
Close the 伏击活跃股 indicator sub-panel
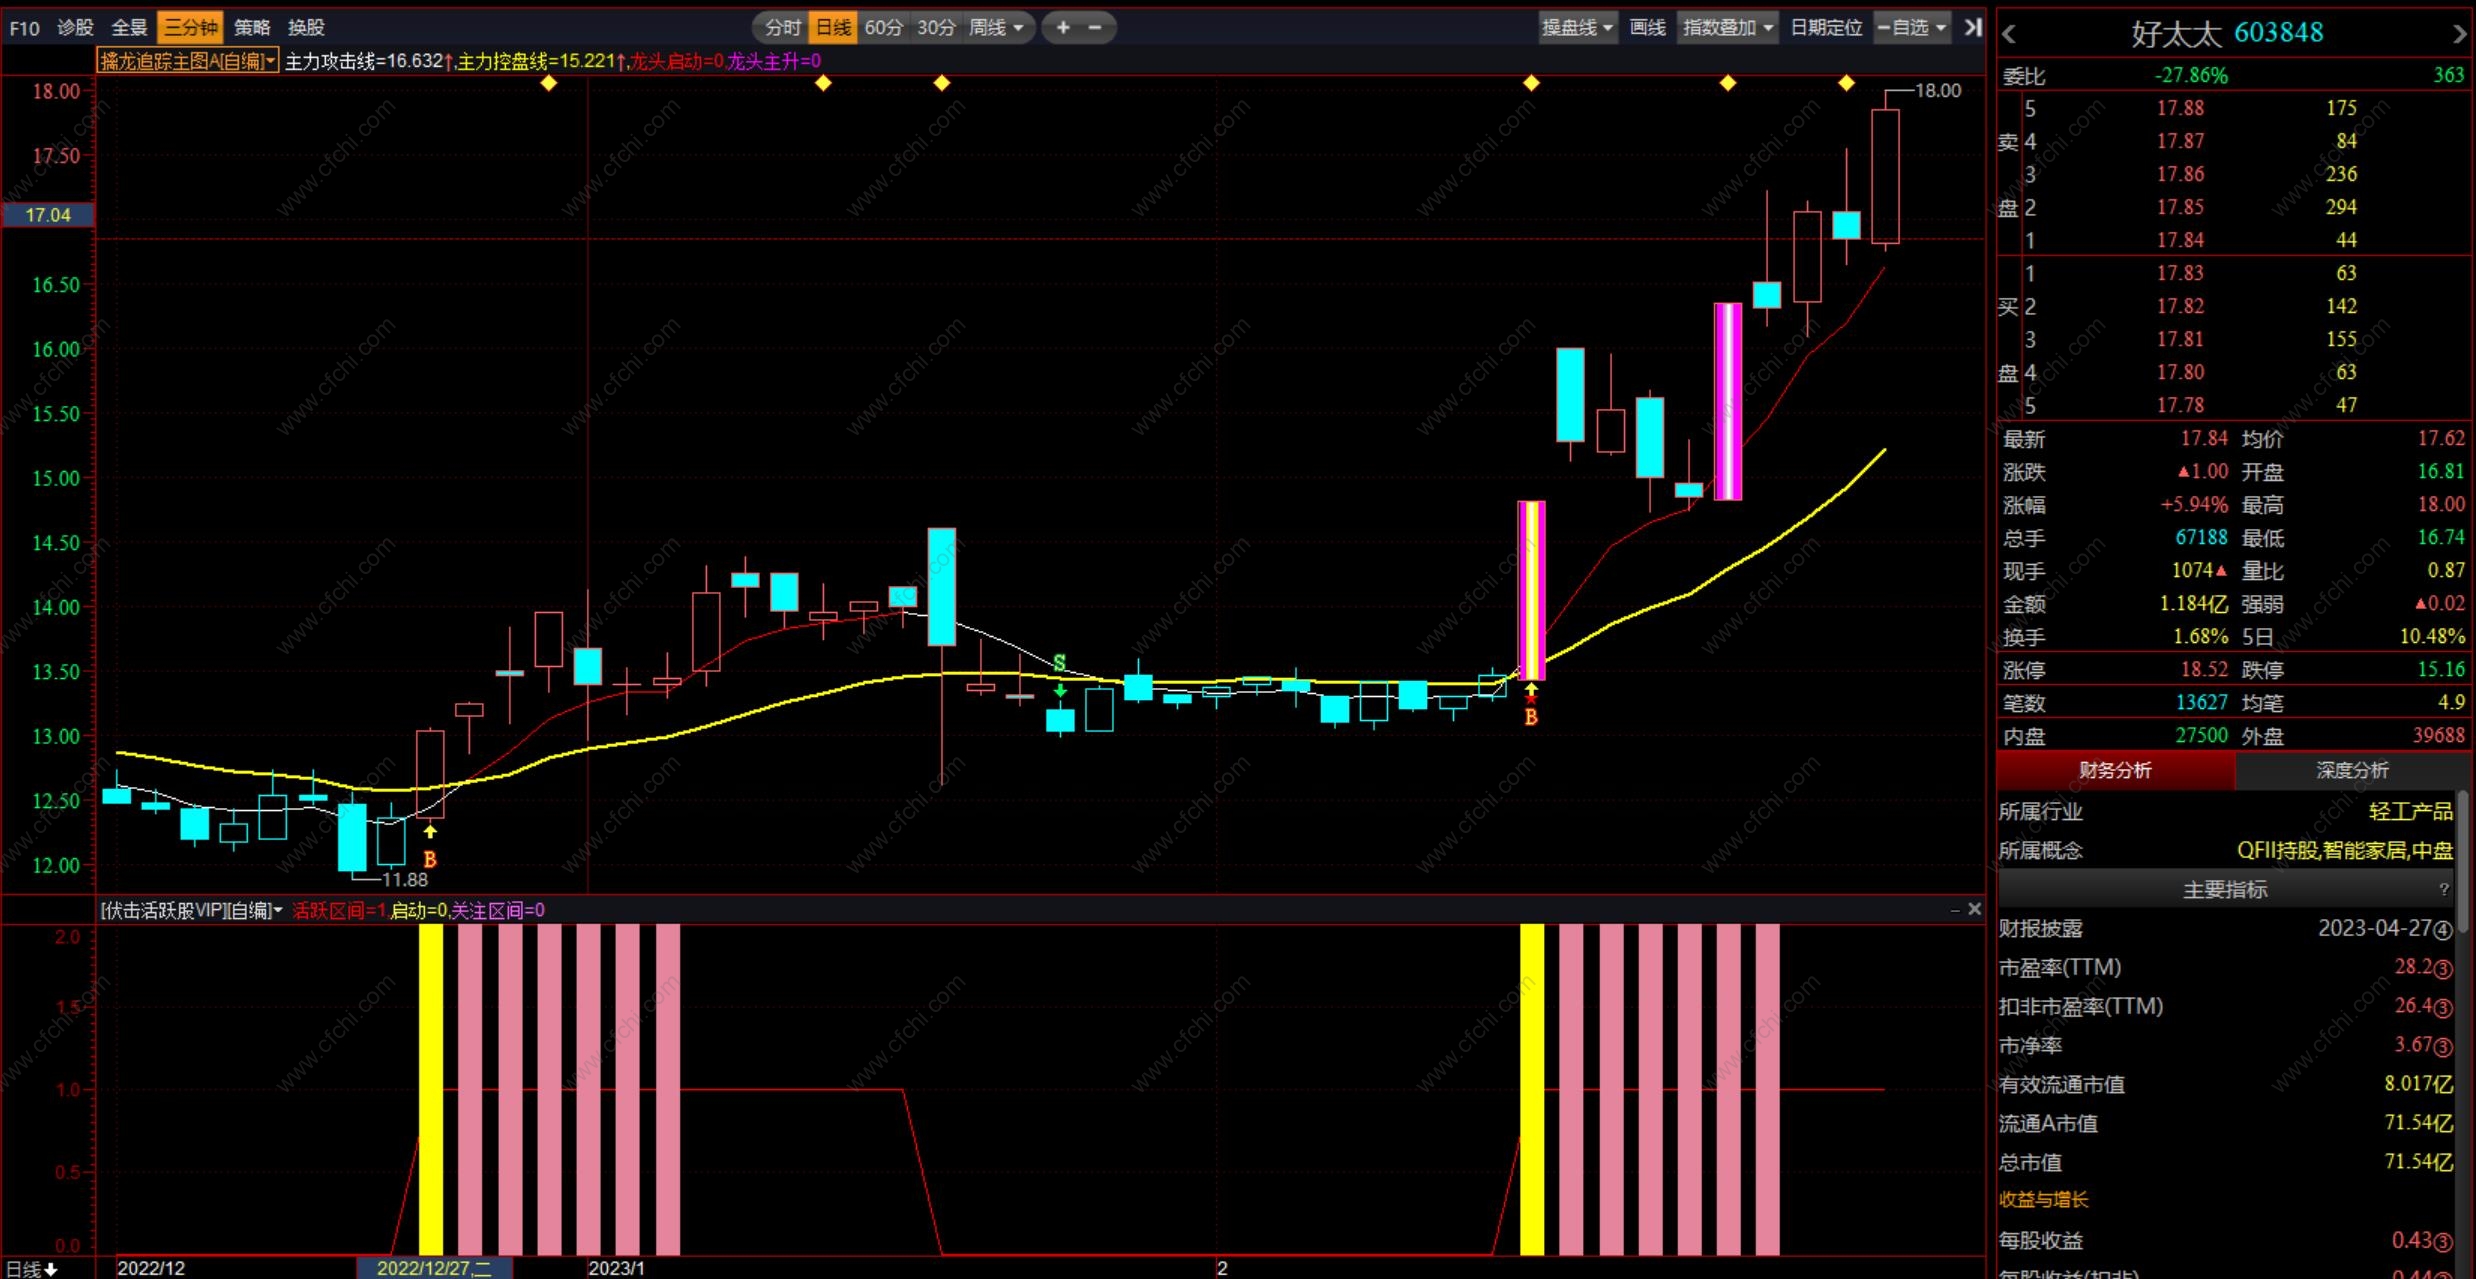(x=1974, y=909)
